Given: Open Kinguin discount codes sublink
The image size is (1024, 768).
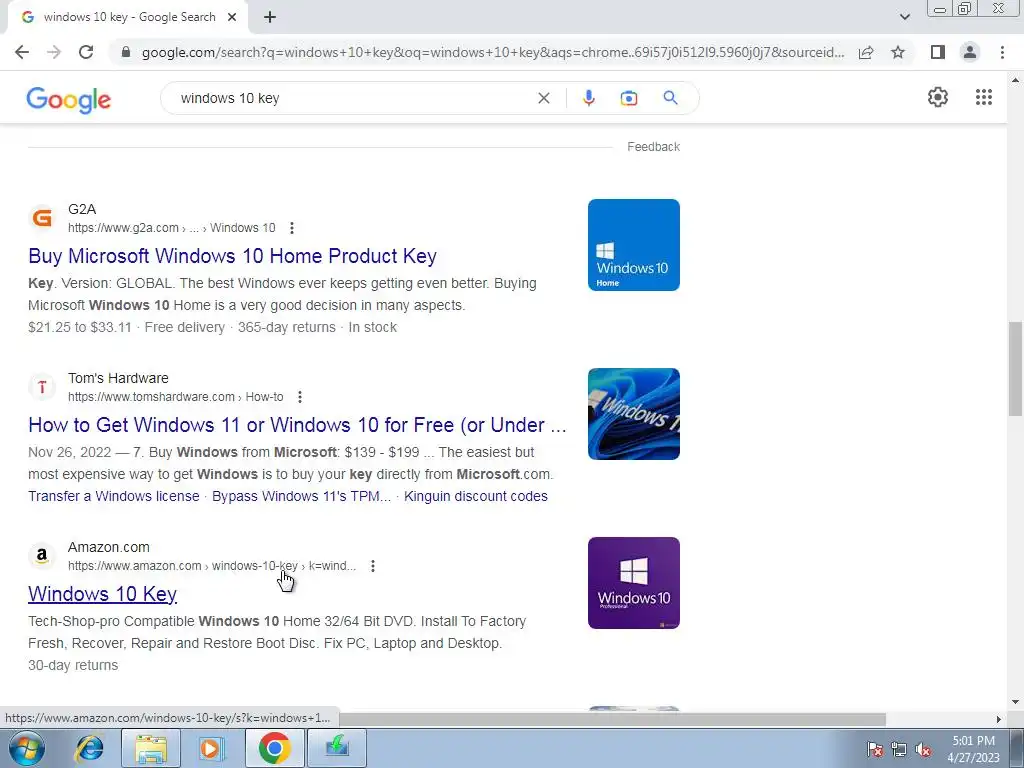Looking at the screenshot, I should pyautogui.click(x=475, y=496).
